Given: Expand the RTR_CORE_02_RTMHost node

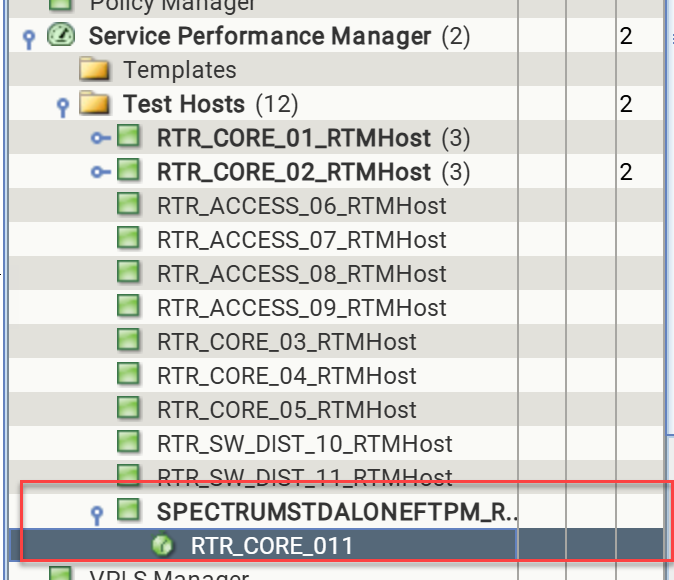Looking at the screenshot, I should [x=101, y=172].
